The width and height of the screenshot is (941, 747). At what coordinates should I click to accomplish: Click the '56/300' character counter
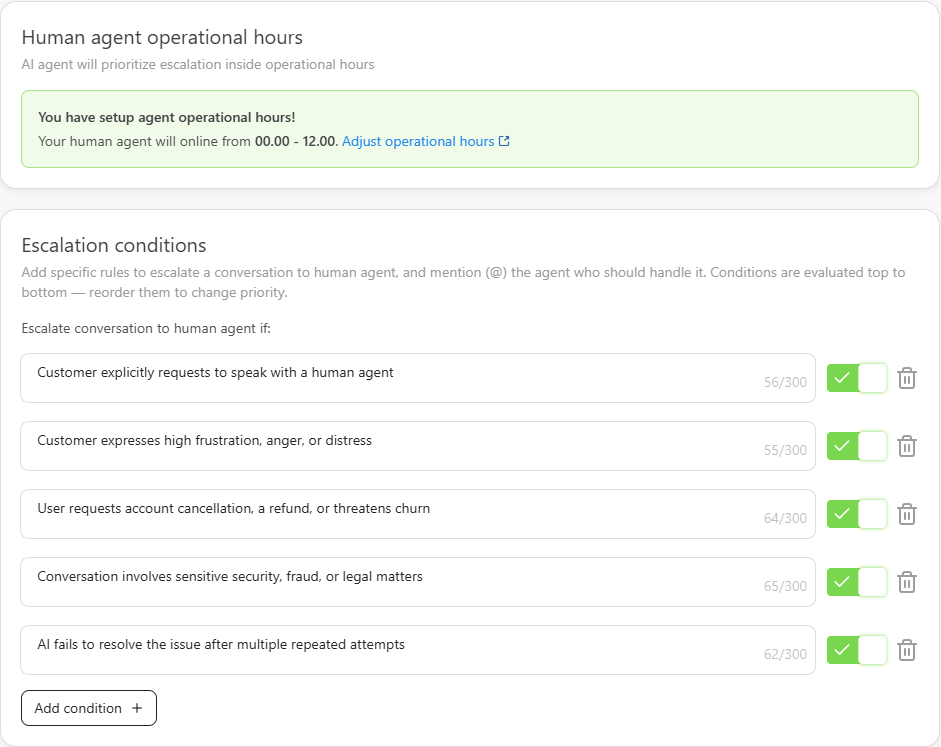click(x=785, y=382)
